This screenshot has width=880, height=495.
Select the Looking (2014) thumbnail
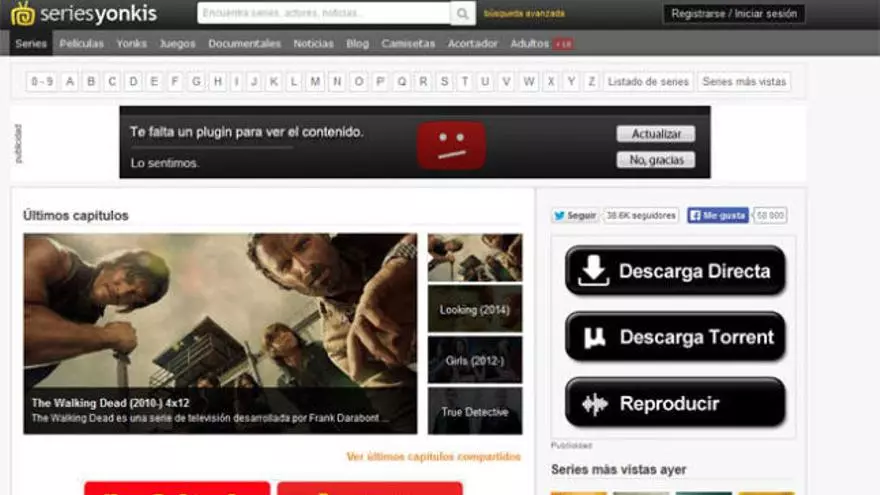(475, 309)
